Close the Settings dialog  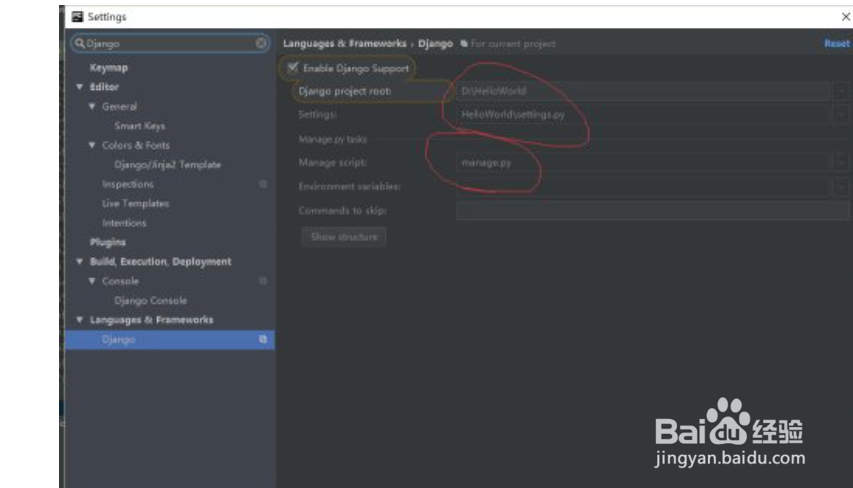[846, 17]
